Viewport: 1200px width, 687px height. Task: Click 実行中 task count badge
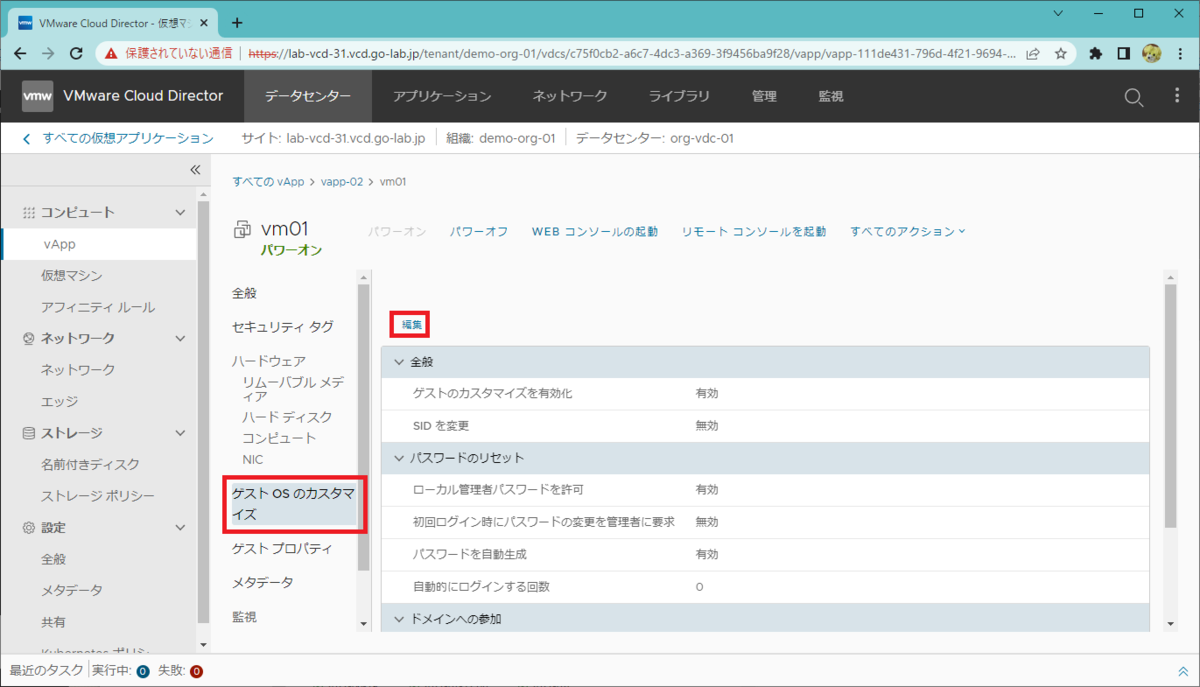pos(142,671)
